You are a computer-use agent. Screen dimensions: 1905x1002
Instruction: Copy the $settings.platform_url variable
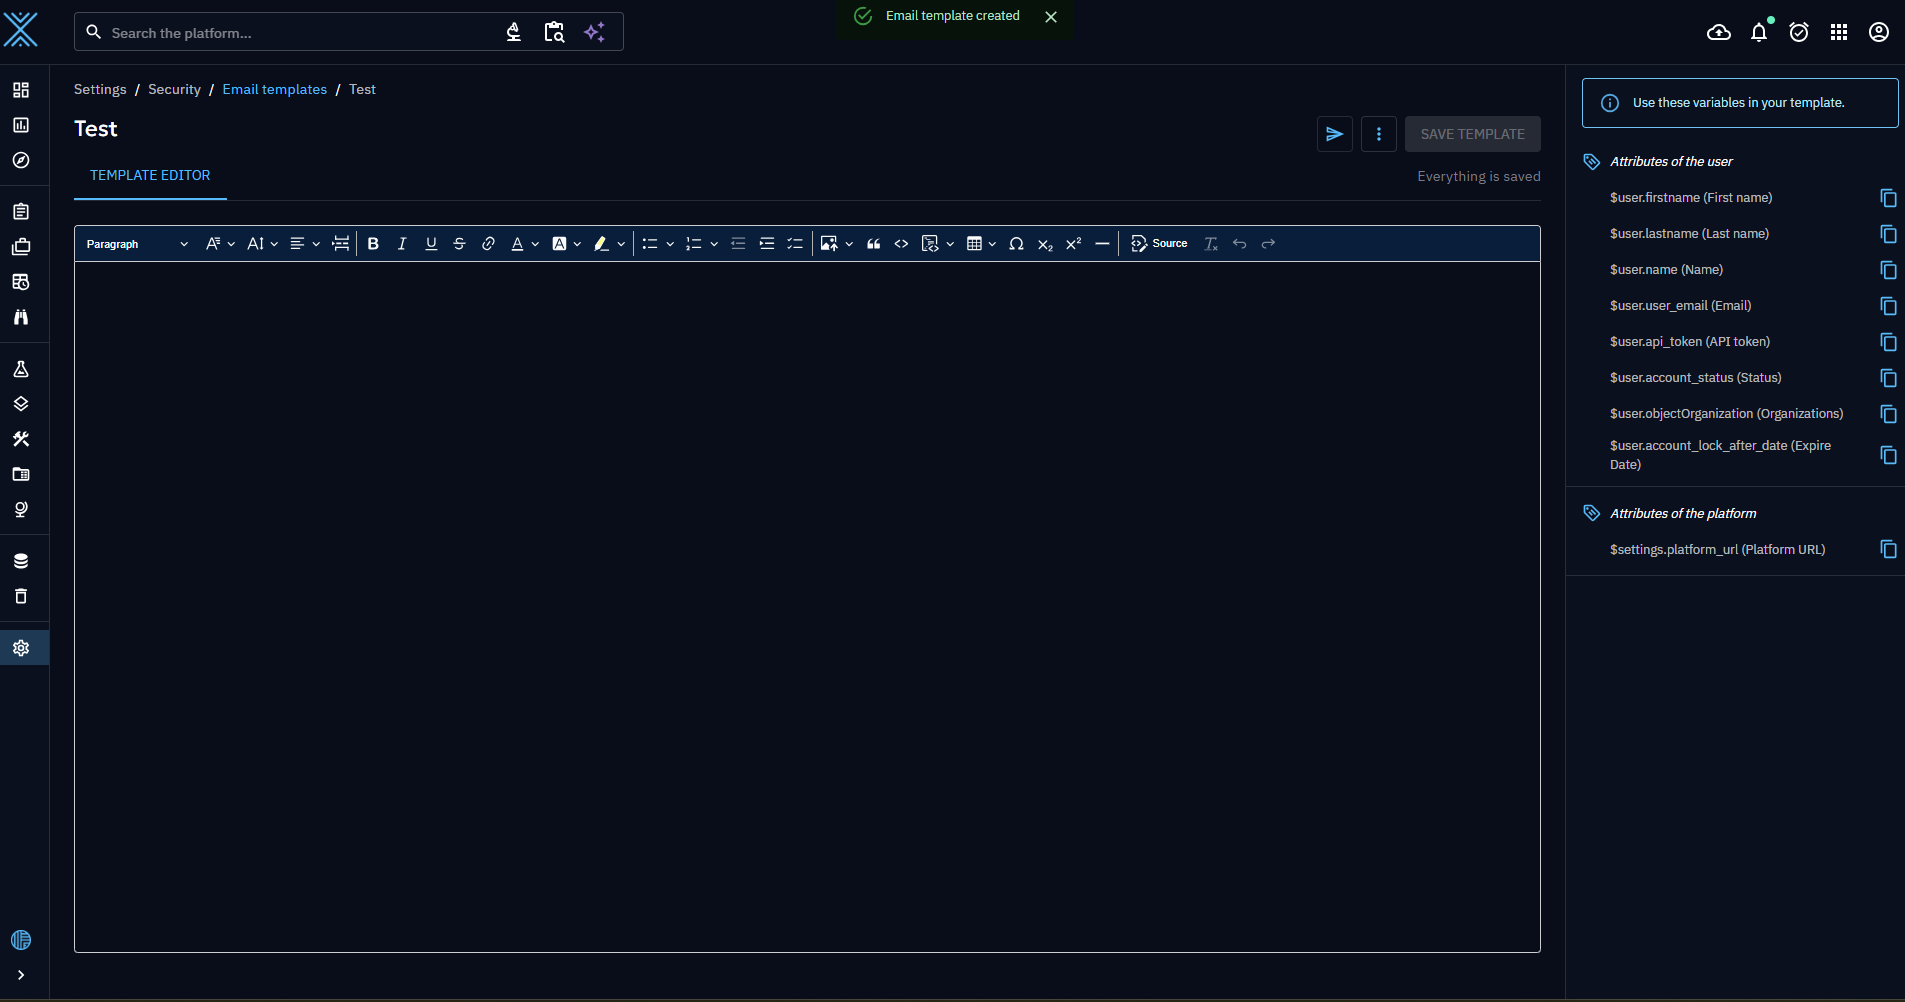pyautogui.click(x=1888, y=550)
